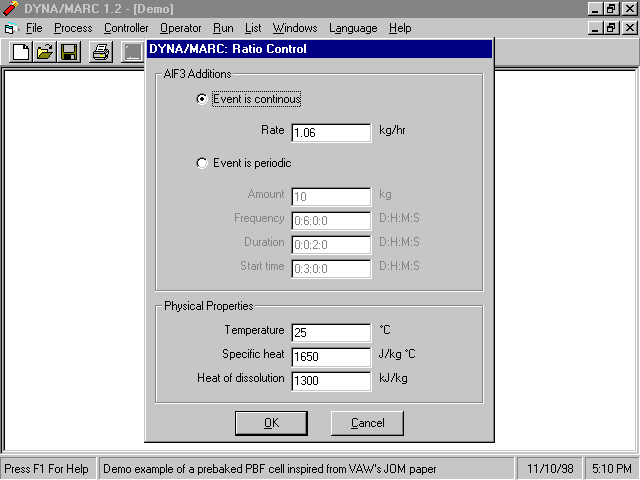Click the Temperature input field

pyautogui.click(x=331, y=333)
